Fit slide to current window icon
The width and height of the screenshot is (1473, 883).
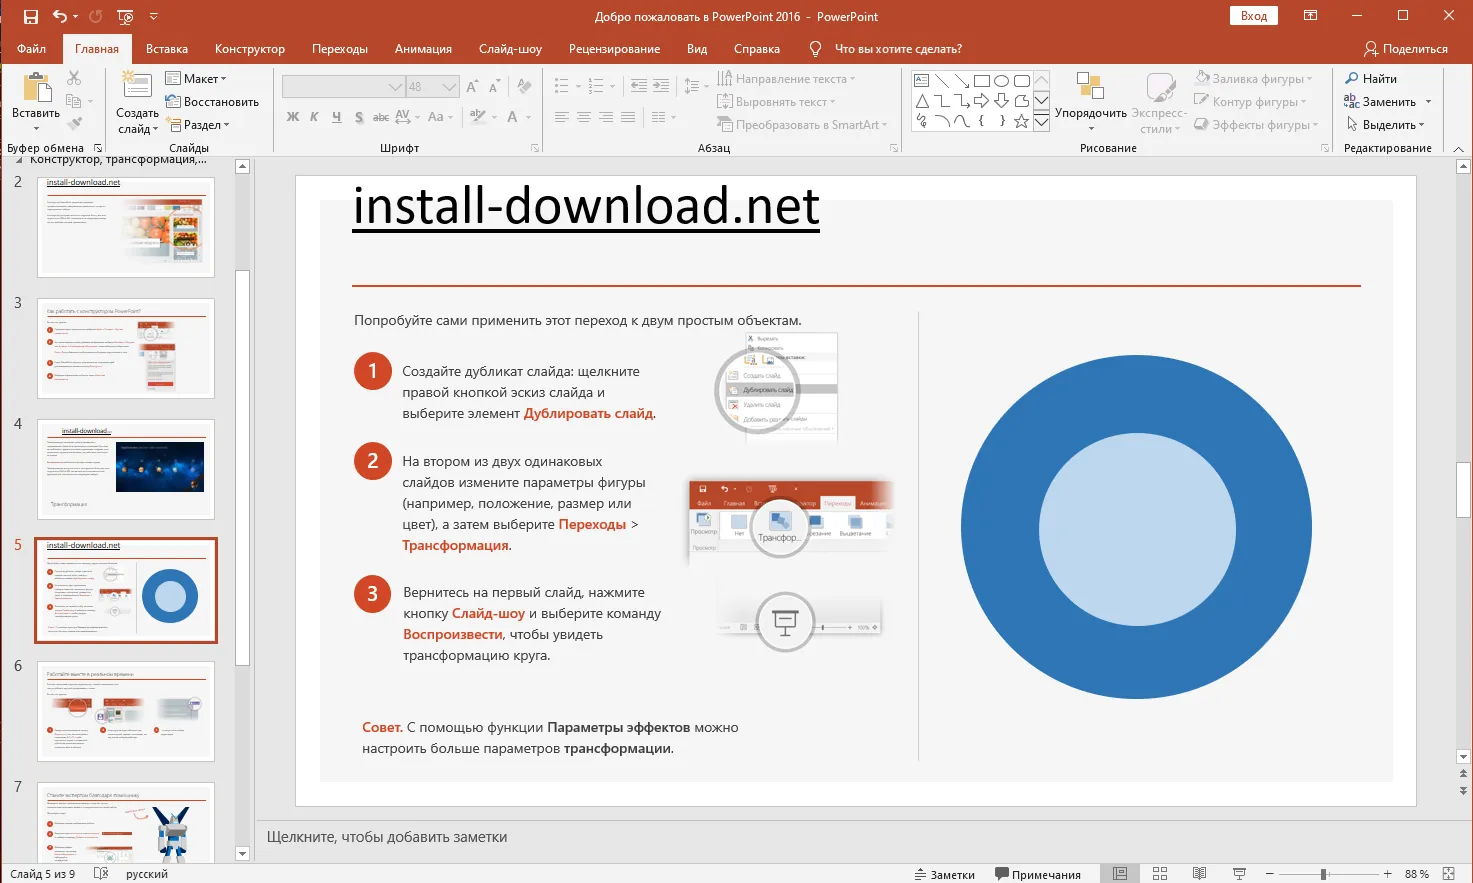[1448, 874]
